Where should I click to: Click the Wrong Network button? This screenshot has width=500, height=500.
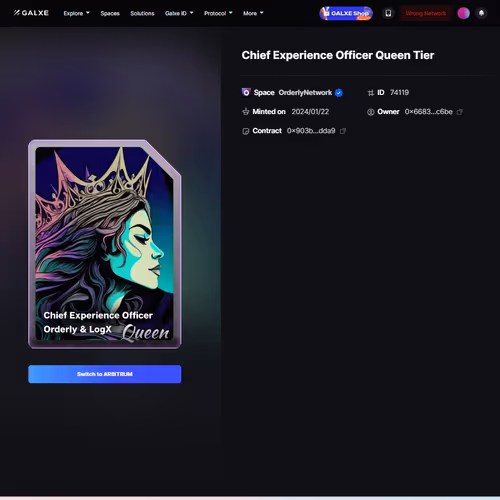point(426,13)
